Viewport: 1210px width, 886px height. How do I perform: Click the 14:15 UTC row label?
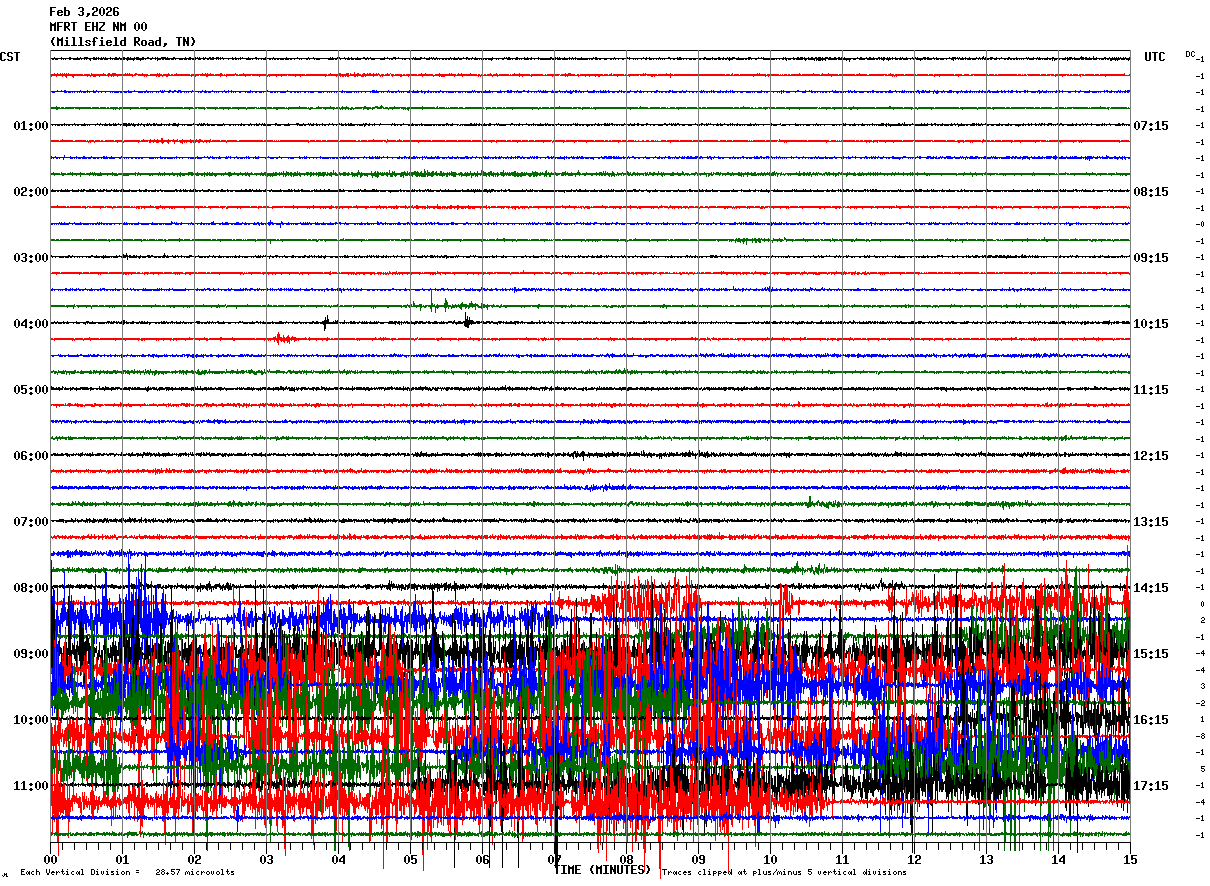click(x=1151, y=588)
